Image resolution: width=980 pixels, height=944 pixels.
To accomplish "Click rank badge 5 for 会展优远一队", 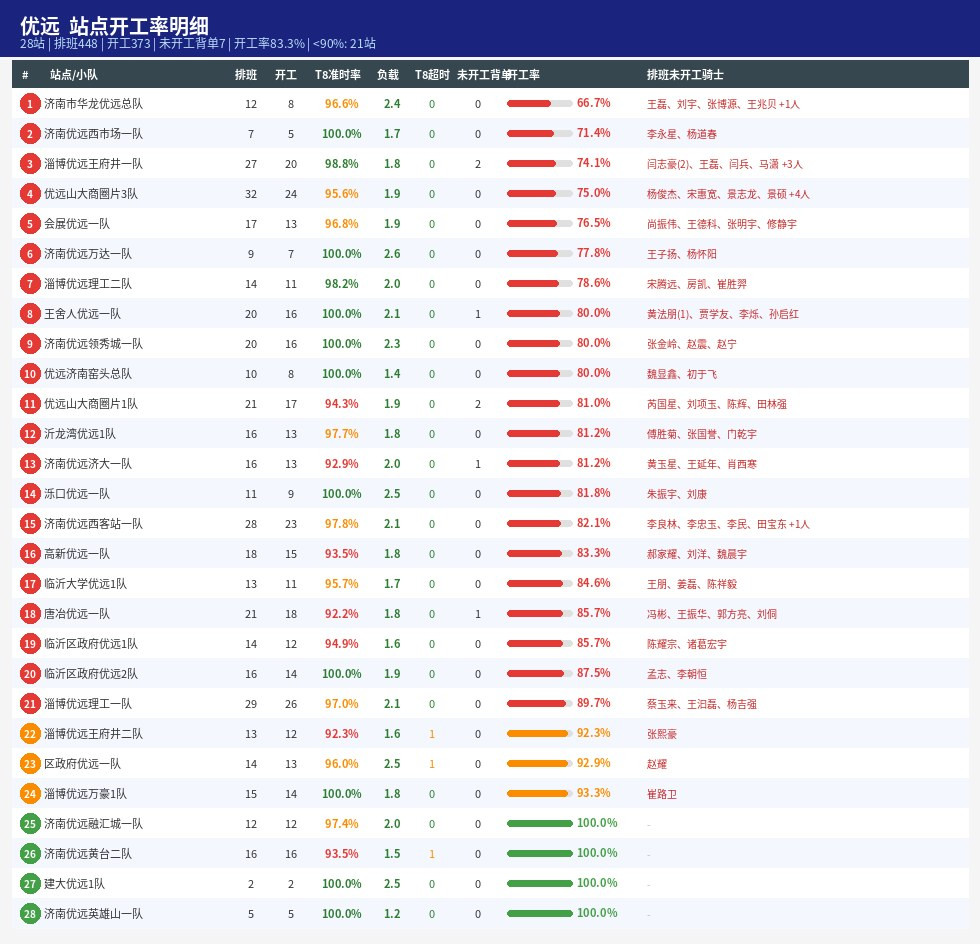I will click(29, 224).
